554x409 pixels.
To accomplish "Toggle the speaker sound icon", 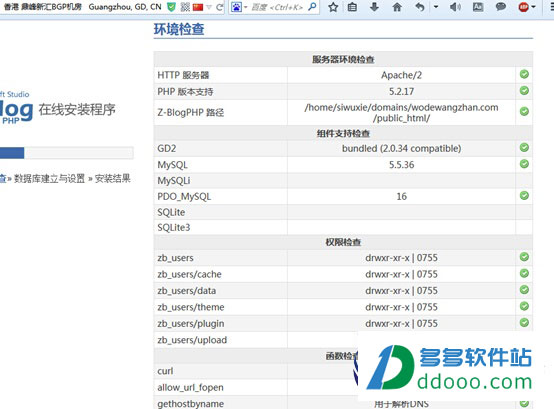I will click(x=455, y=7).
